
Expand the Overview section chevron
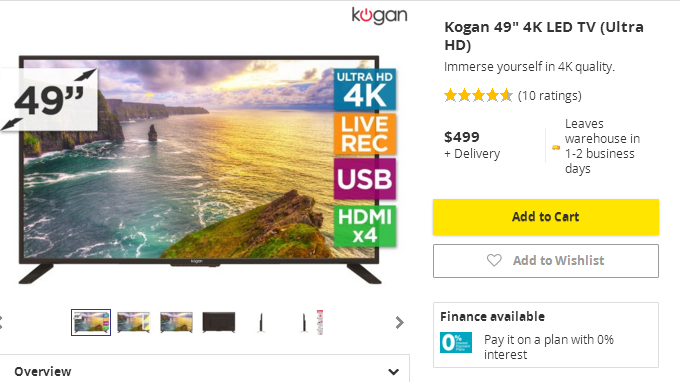[393, 372]
